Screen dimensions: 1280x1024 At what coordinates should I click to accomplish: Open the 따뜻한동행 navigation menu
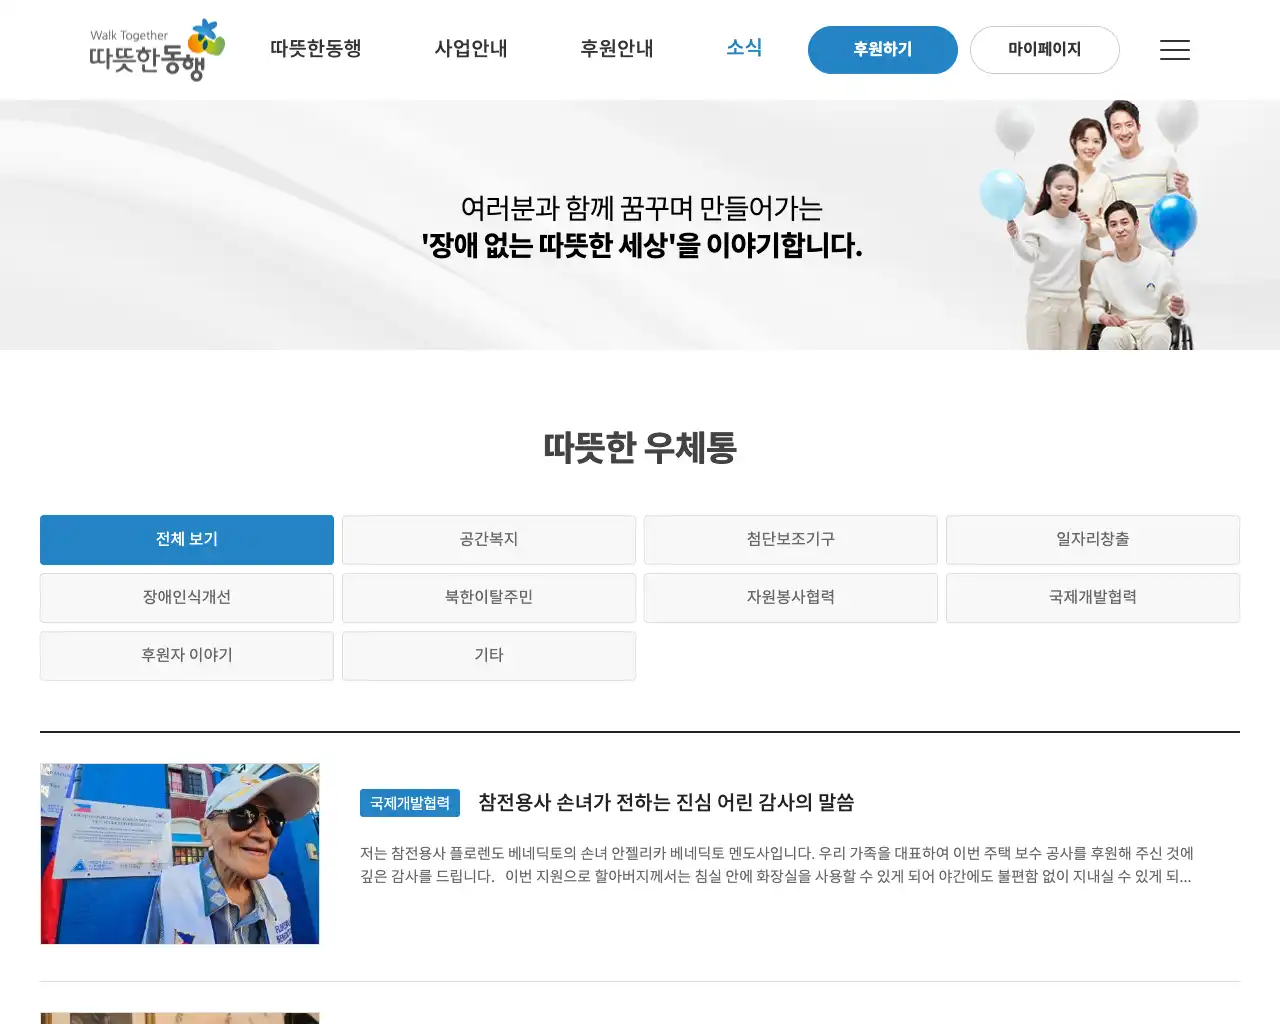coord(316,47)
